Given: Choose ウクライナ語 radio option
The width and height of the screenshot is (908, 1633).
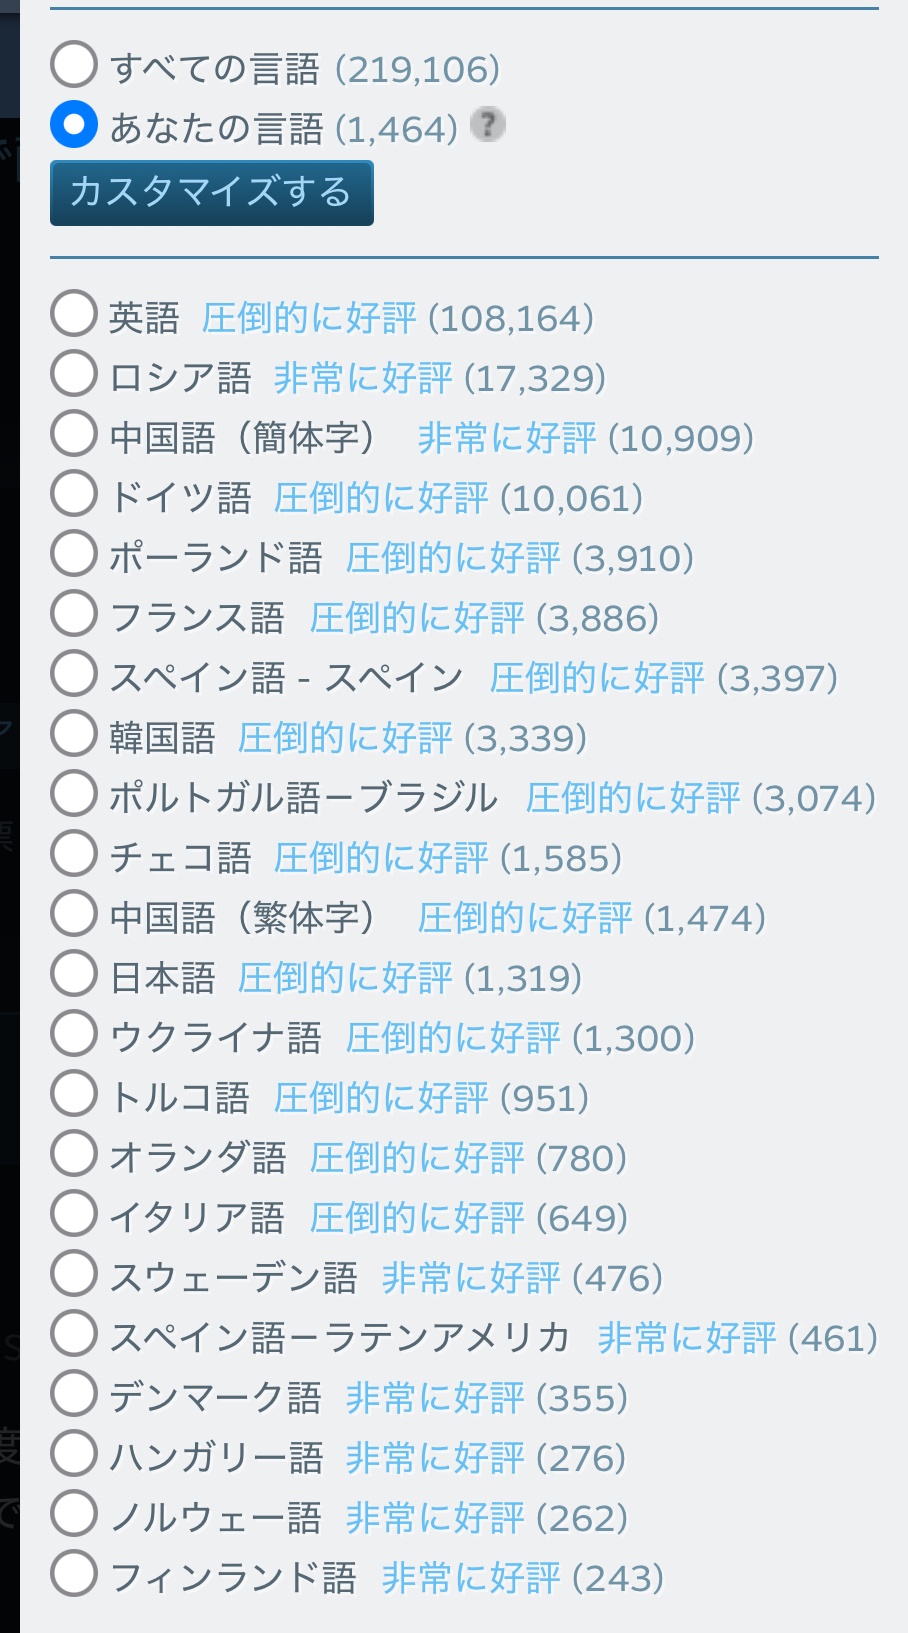Looking at the screenshot, I should point(74,1035).
